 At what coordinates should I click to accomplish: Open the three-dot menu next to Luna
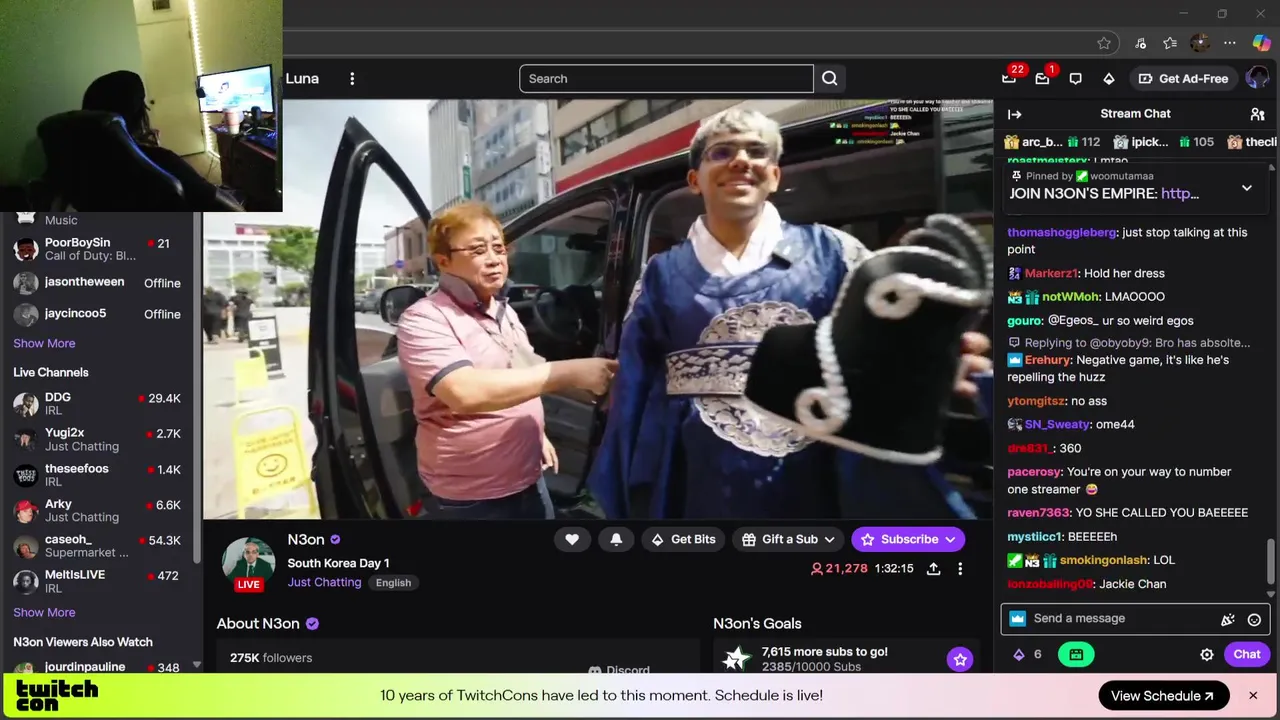pyautogui.click(x=352, y=79)
